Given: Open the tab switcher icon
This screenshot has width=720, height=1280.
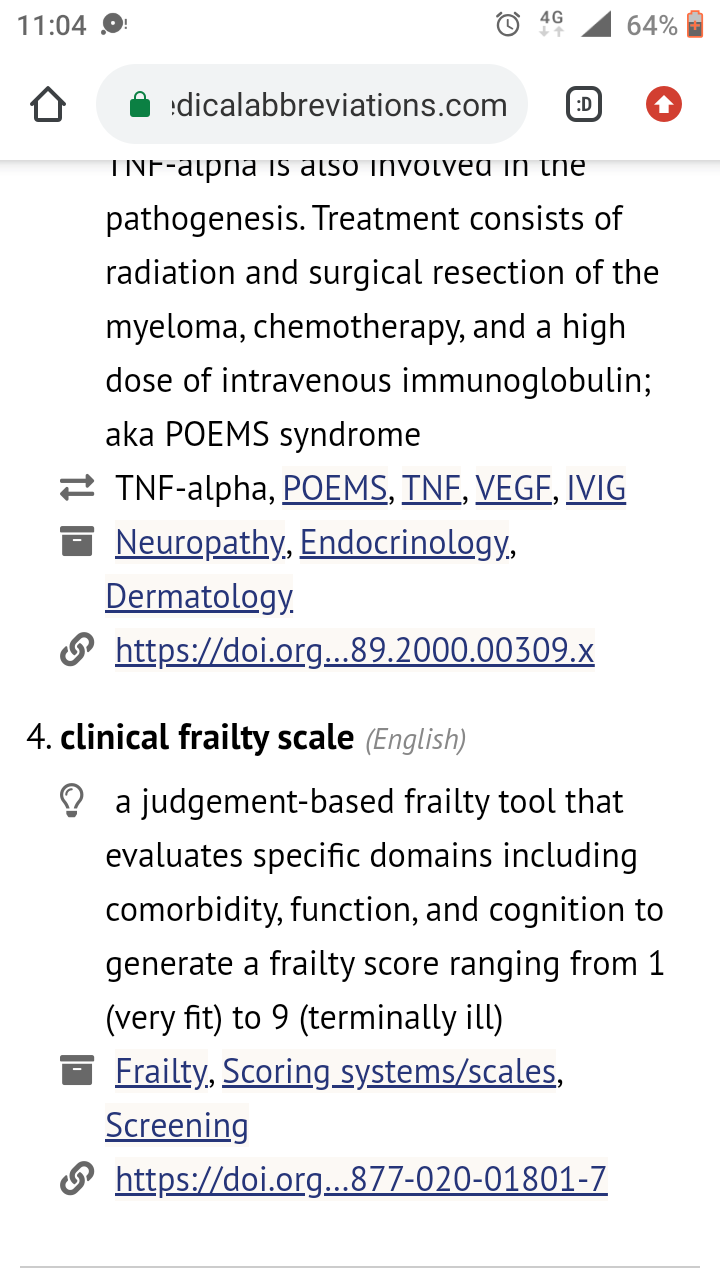Looking at the screenshot, I should tap(584, 105).
